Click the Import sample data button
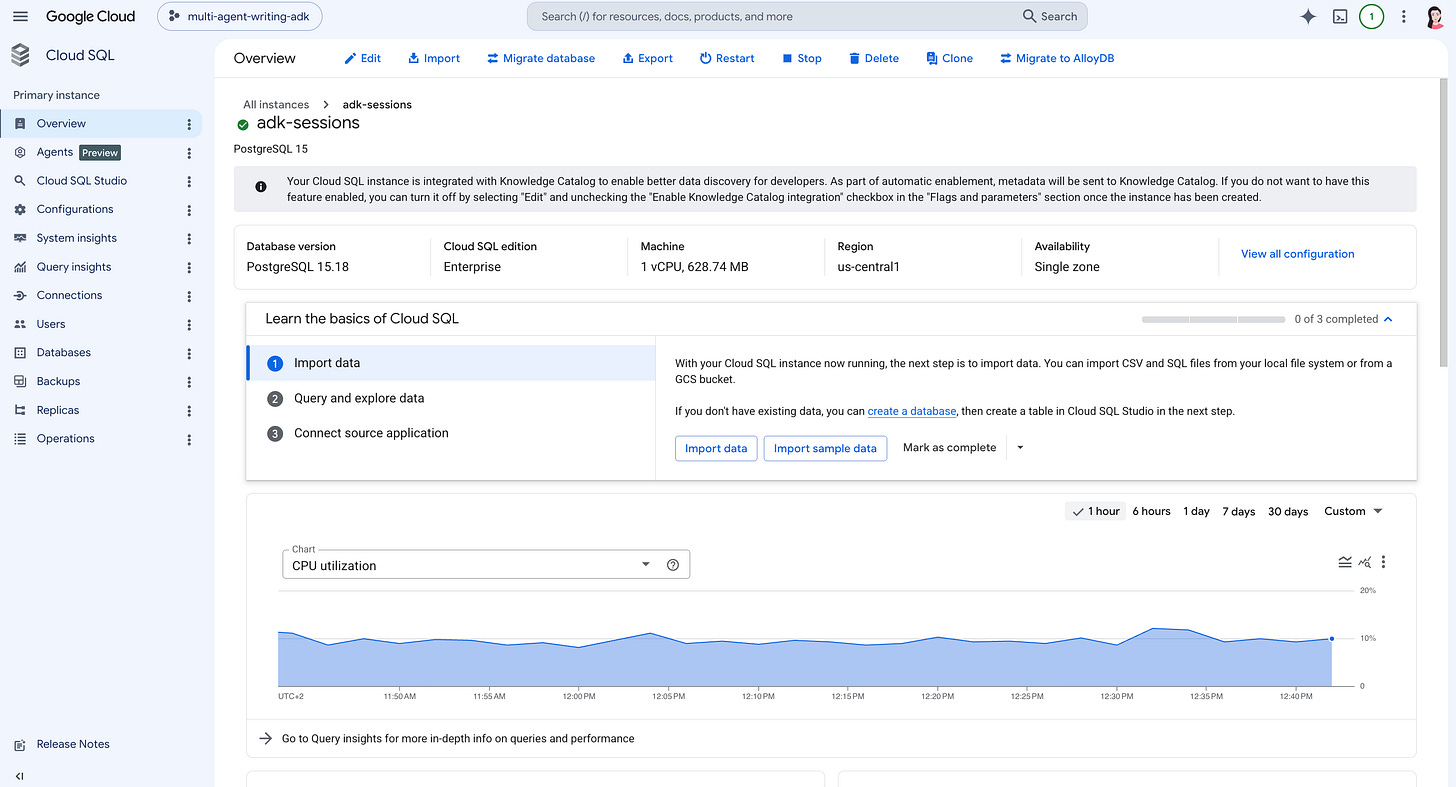Viewport: 1456px width, 787px height. coord(825,448)
